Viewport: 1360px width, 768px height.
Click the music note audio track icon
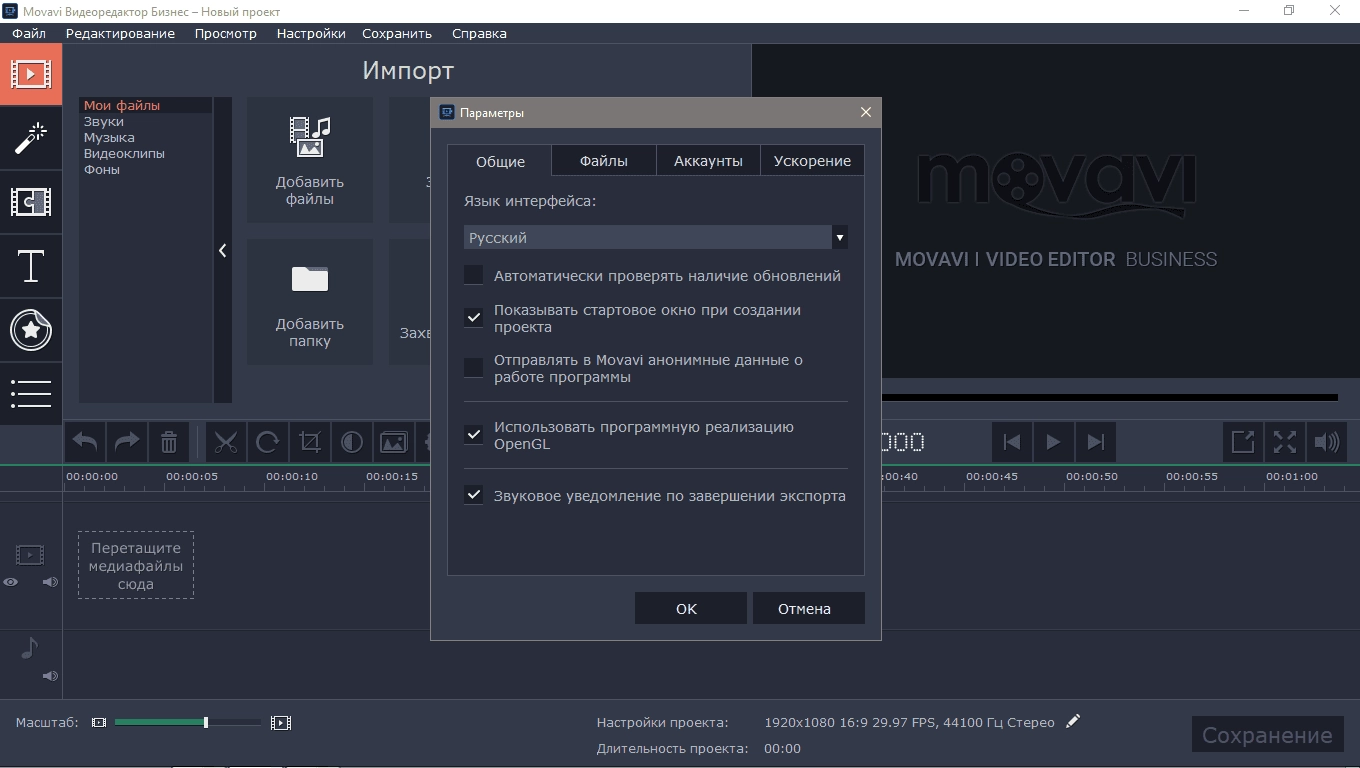29,648
